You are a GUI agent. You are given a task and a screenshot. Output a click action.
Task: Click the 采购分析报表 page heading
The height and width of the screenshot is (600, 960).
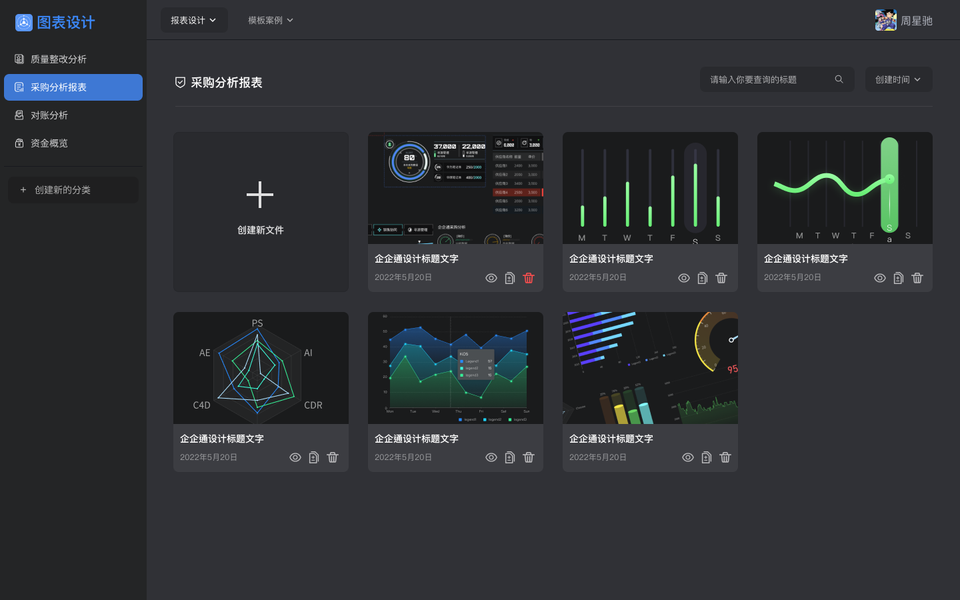coord(227,83)
